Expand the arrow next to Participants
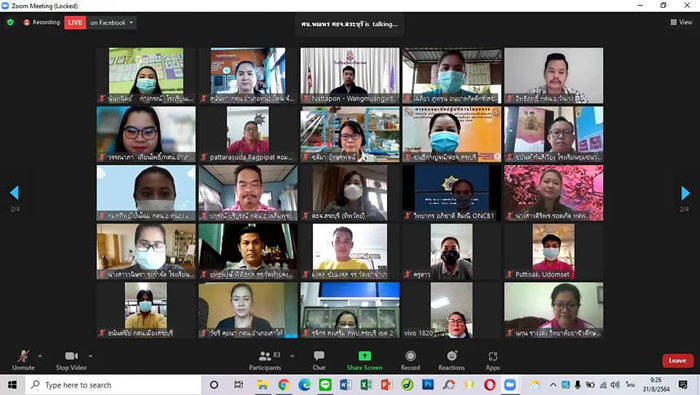 click(292, 356)
